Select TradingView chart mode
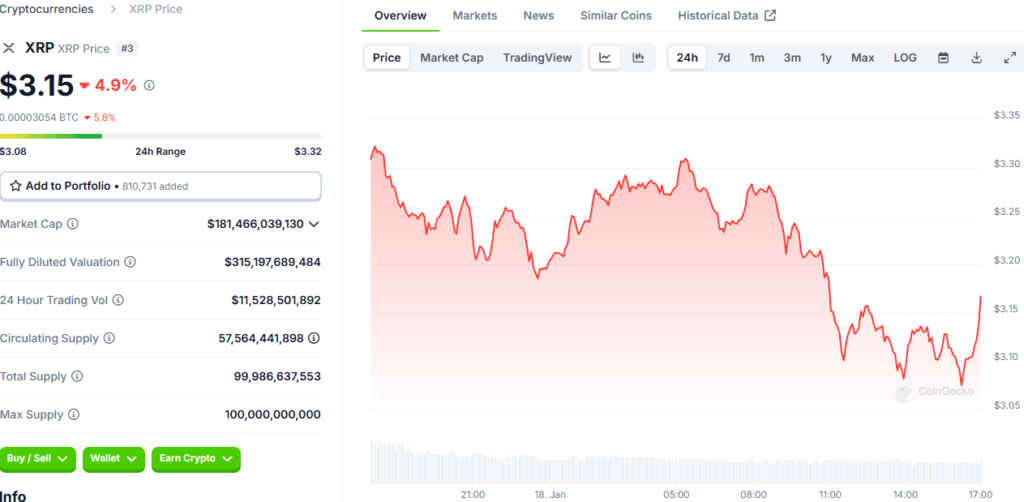The width and height of the screenshot is (1024, 502). coord(537,57)
